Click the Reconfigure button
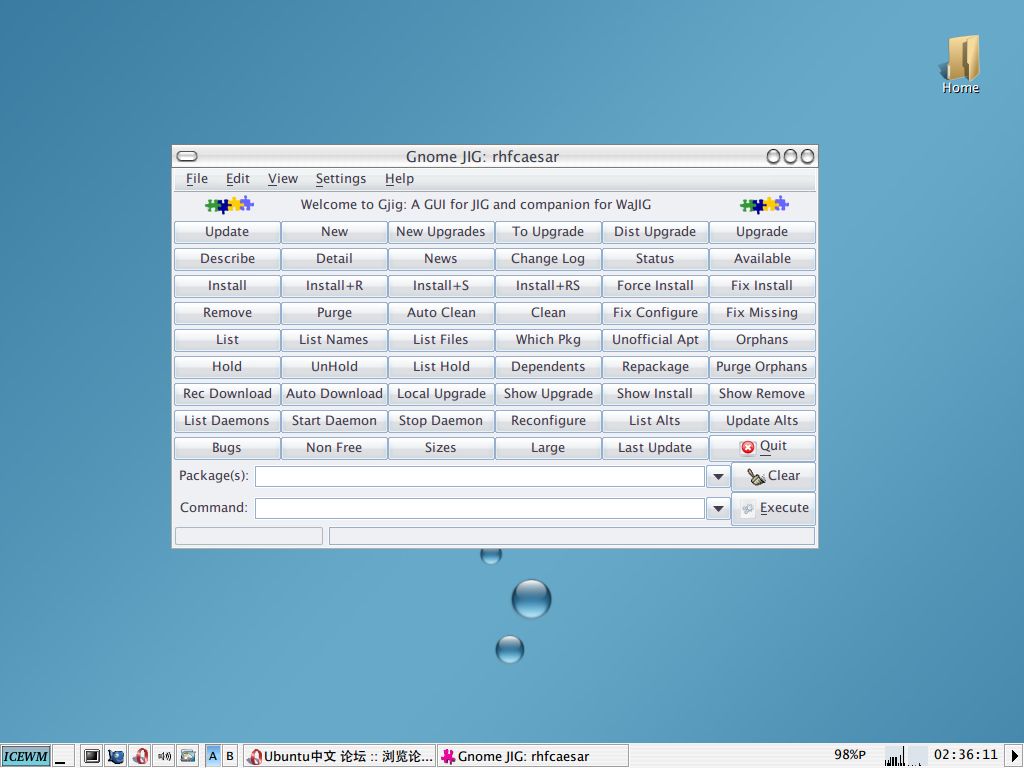Image resolution: width=1024 pixels, height=768 pixels. [x=548, y=421]
